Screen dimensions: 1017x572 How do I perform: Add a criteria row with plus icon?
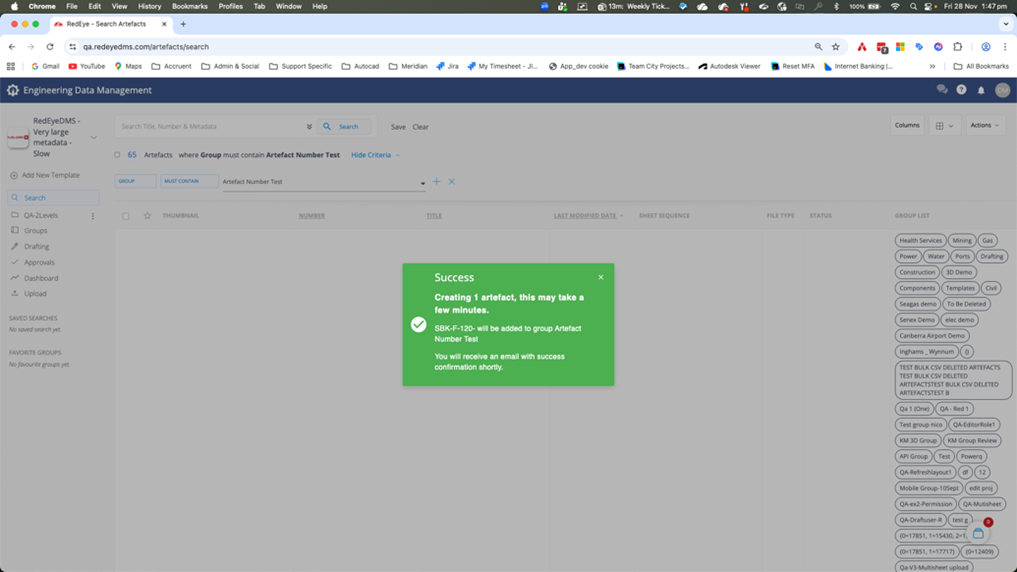coord(436,182)
